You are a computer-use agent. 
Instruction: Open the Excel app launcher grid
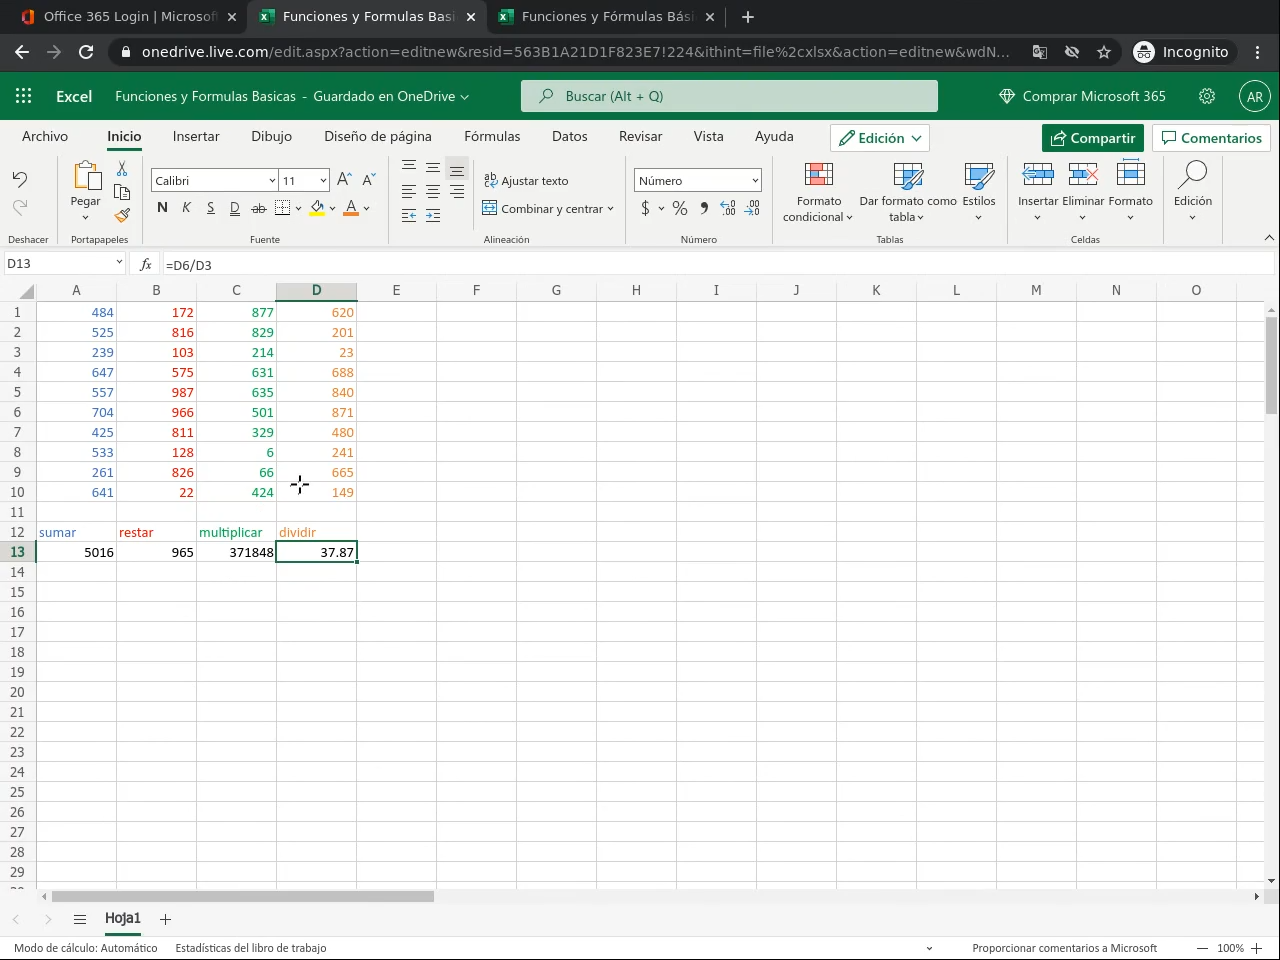24,96
